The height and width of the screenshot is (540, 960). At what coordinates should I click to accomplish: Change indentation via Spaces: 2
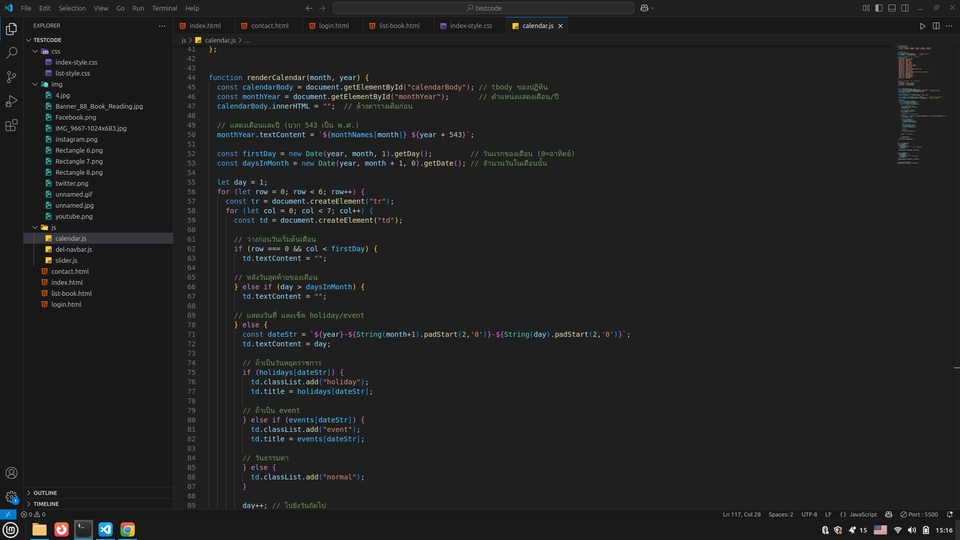pyautogui.click(x=781, y=514)
